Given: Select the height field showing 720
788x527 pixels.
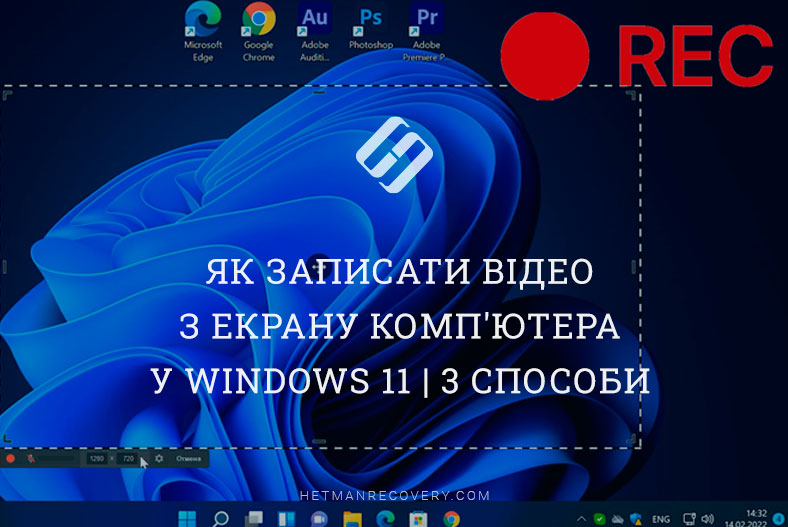Looking at the screenshot, I should pyautogui.click(x=128, y=458).
